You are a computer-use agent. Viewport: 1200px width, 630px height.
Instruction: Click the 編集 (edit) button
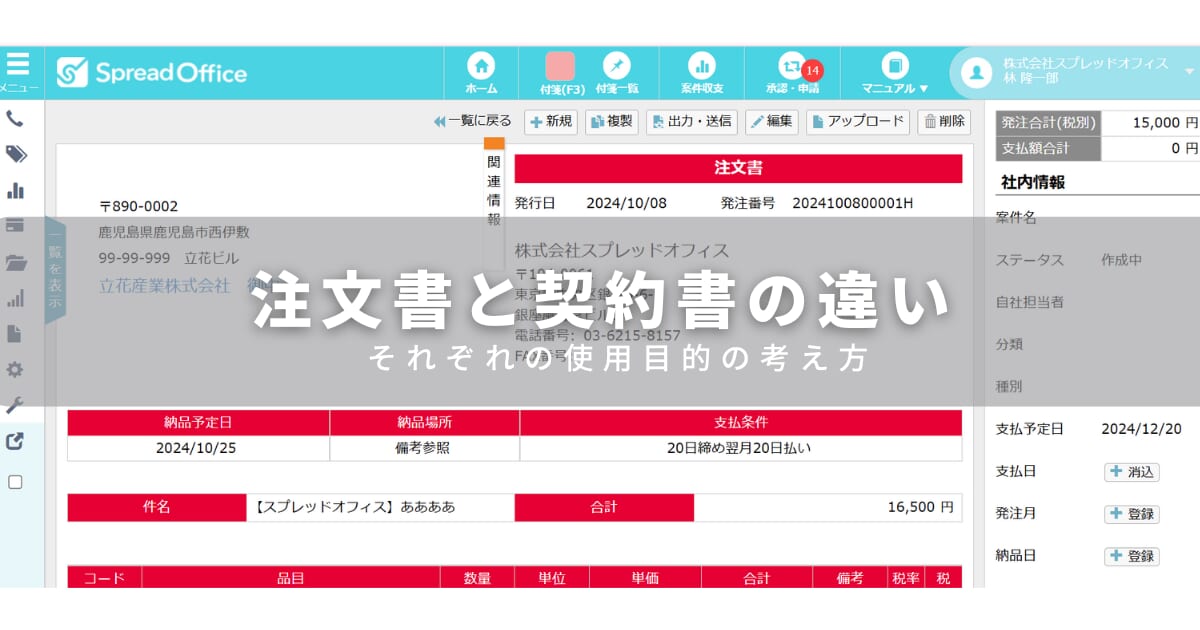[x=771, y=122]
